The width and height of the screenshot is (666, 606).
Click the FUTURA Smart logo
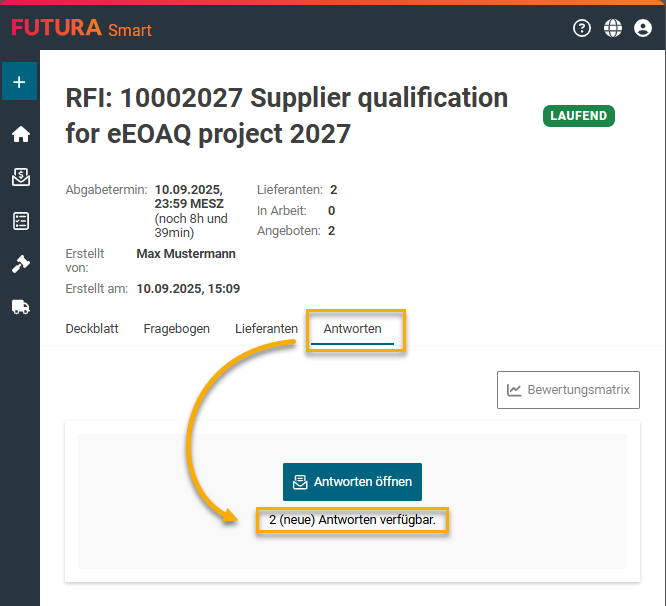point(81,28)
